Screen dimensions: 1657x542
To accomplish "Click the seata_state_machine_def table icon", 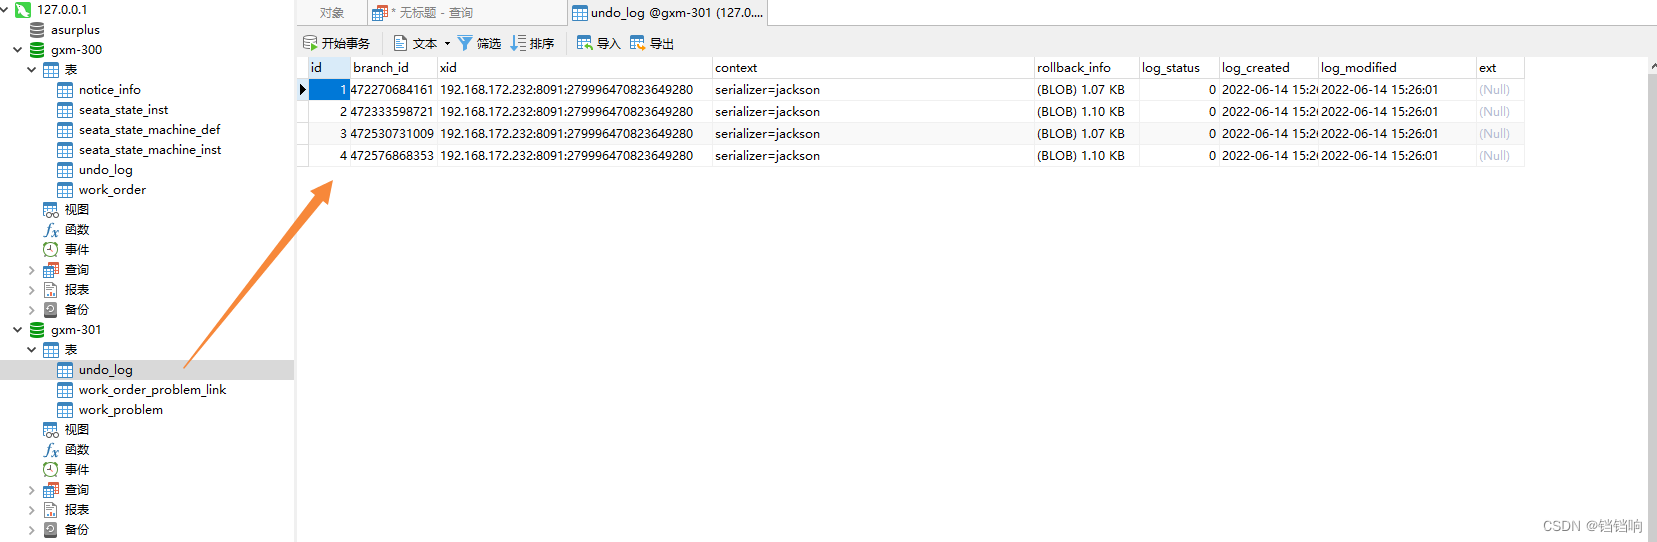I will (x=65, y=130).
